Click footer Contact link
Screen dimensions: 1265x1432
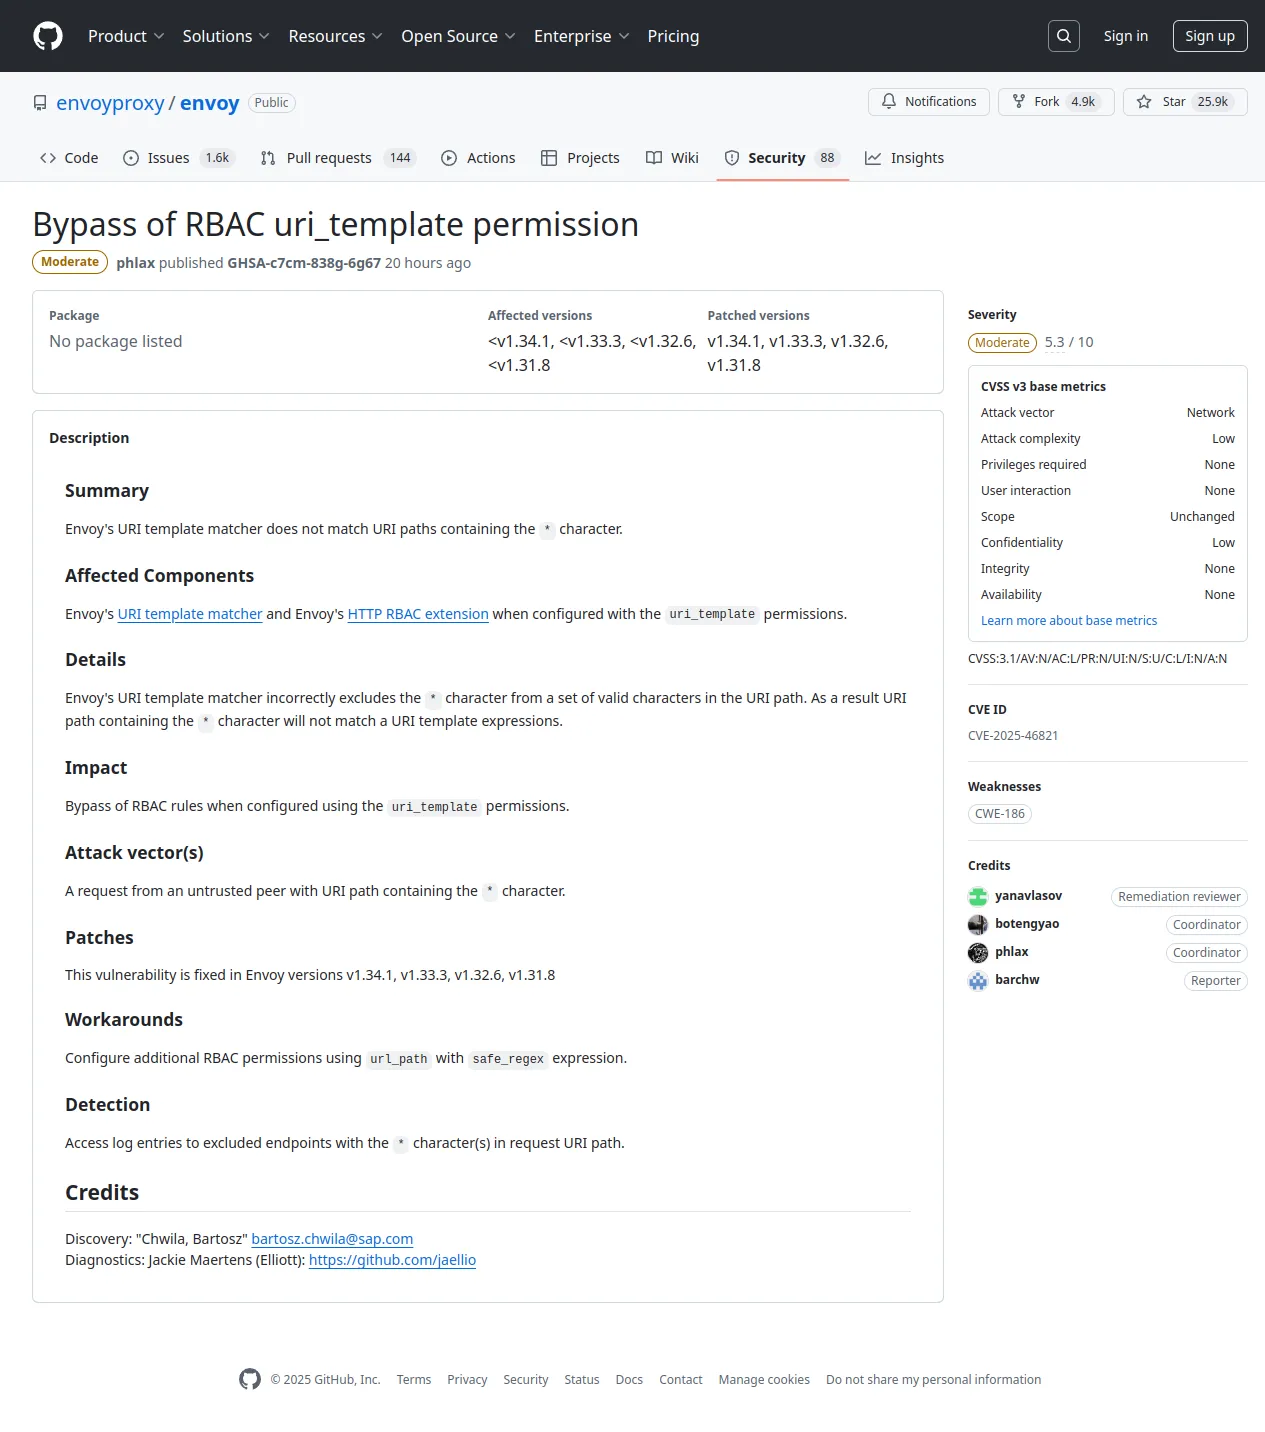(x=681, y=1380)
